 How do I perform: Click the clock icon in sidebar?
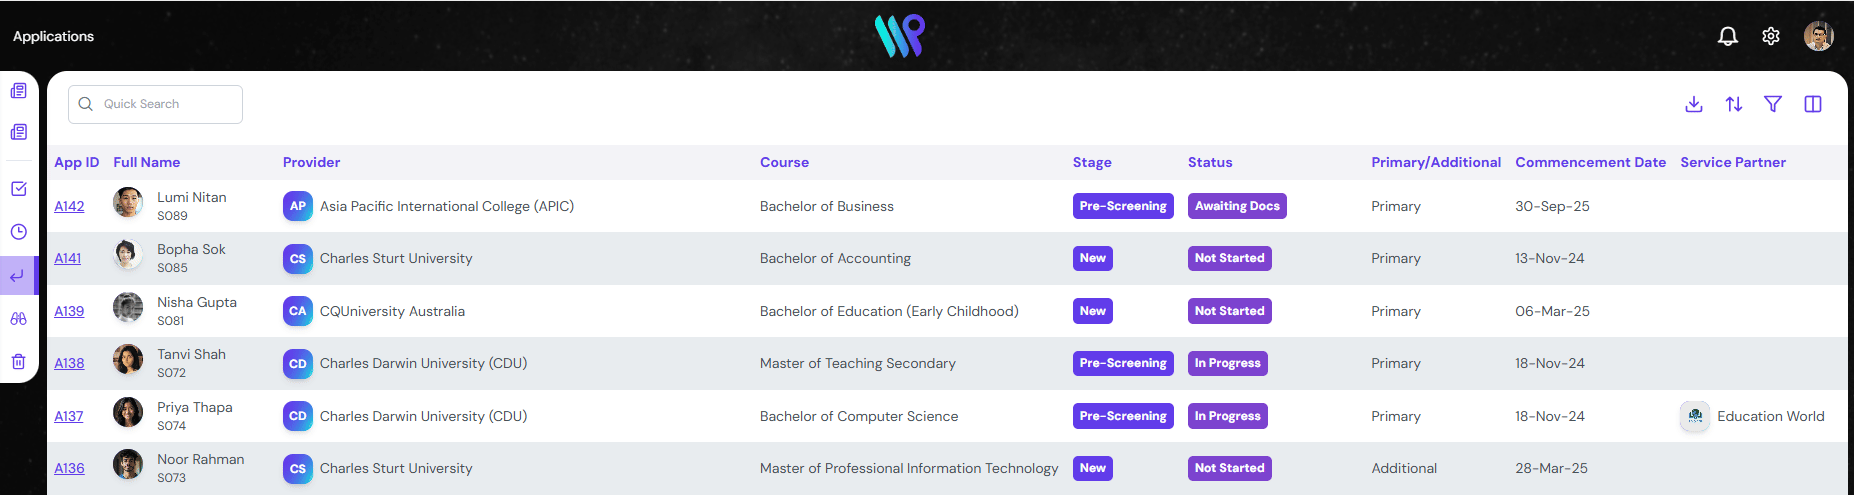coord(19,232)
